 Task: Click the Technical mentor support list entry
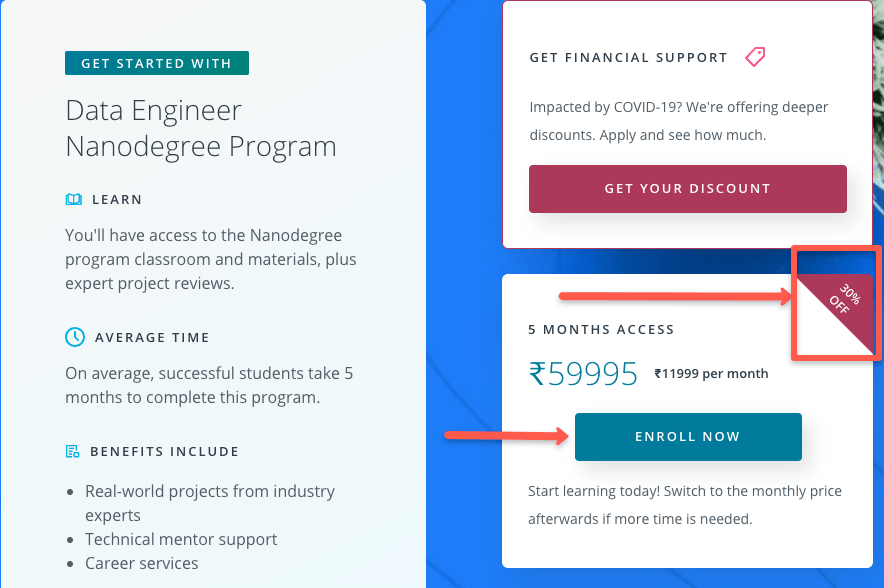(180, 539)
